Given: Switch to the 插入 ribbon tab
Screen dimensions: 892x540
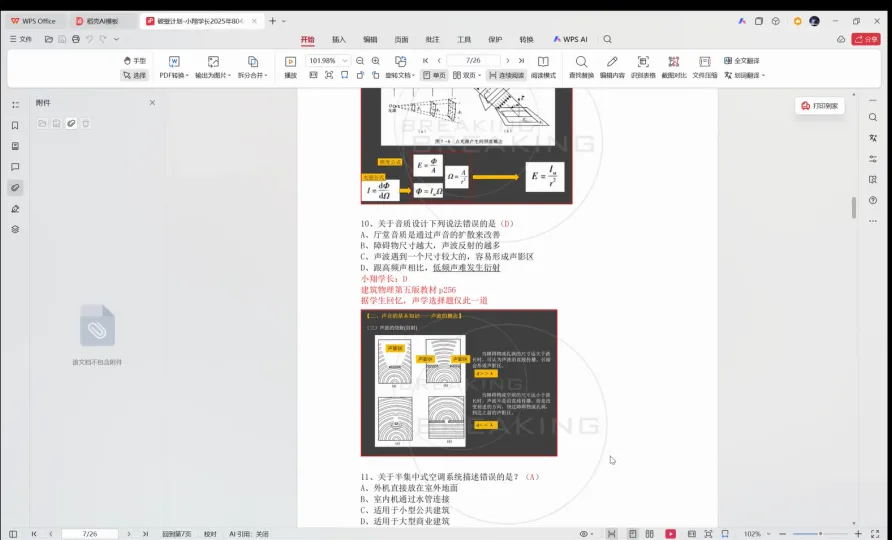Looking at the screenshot, I should tap(339, 39).
